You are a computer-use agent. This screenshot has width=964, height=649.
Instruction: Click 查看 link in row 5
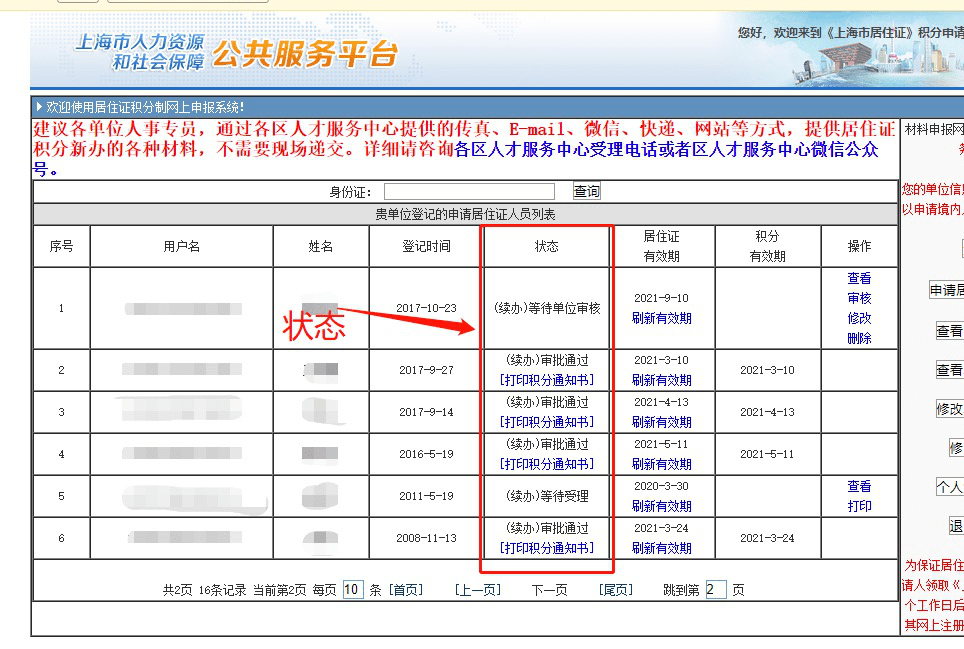coord(859,486)
